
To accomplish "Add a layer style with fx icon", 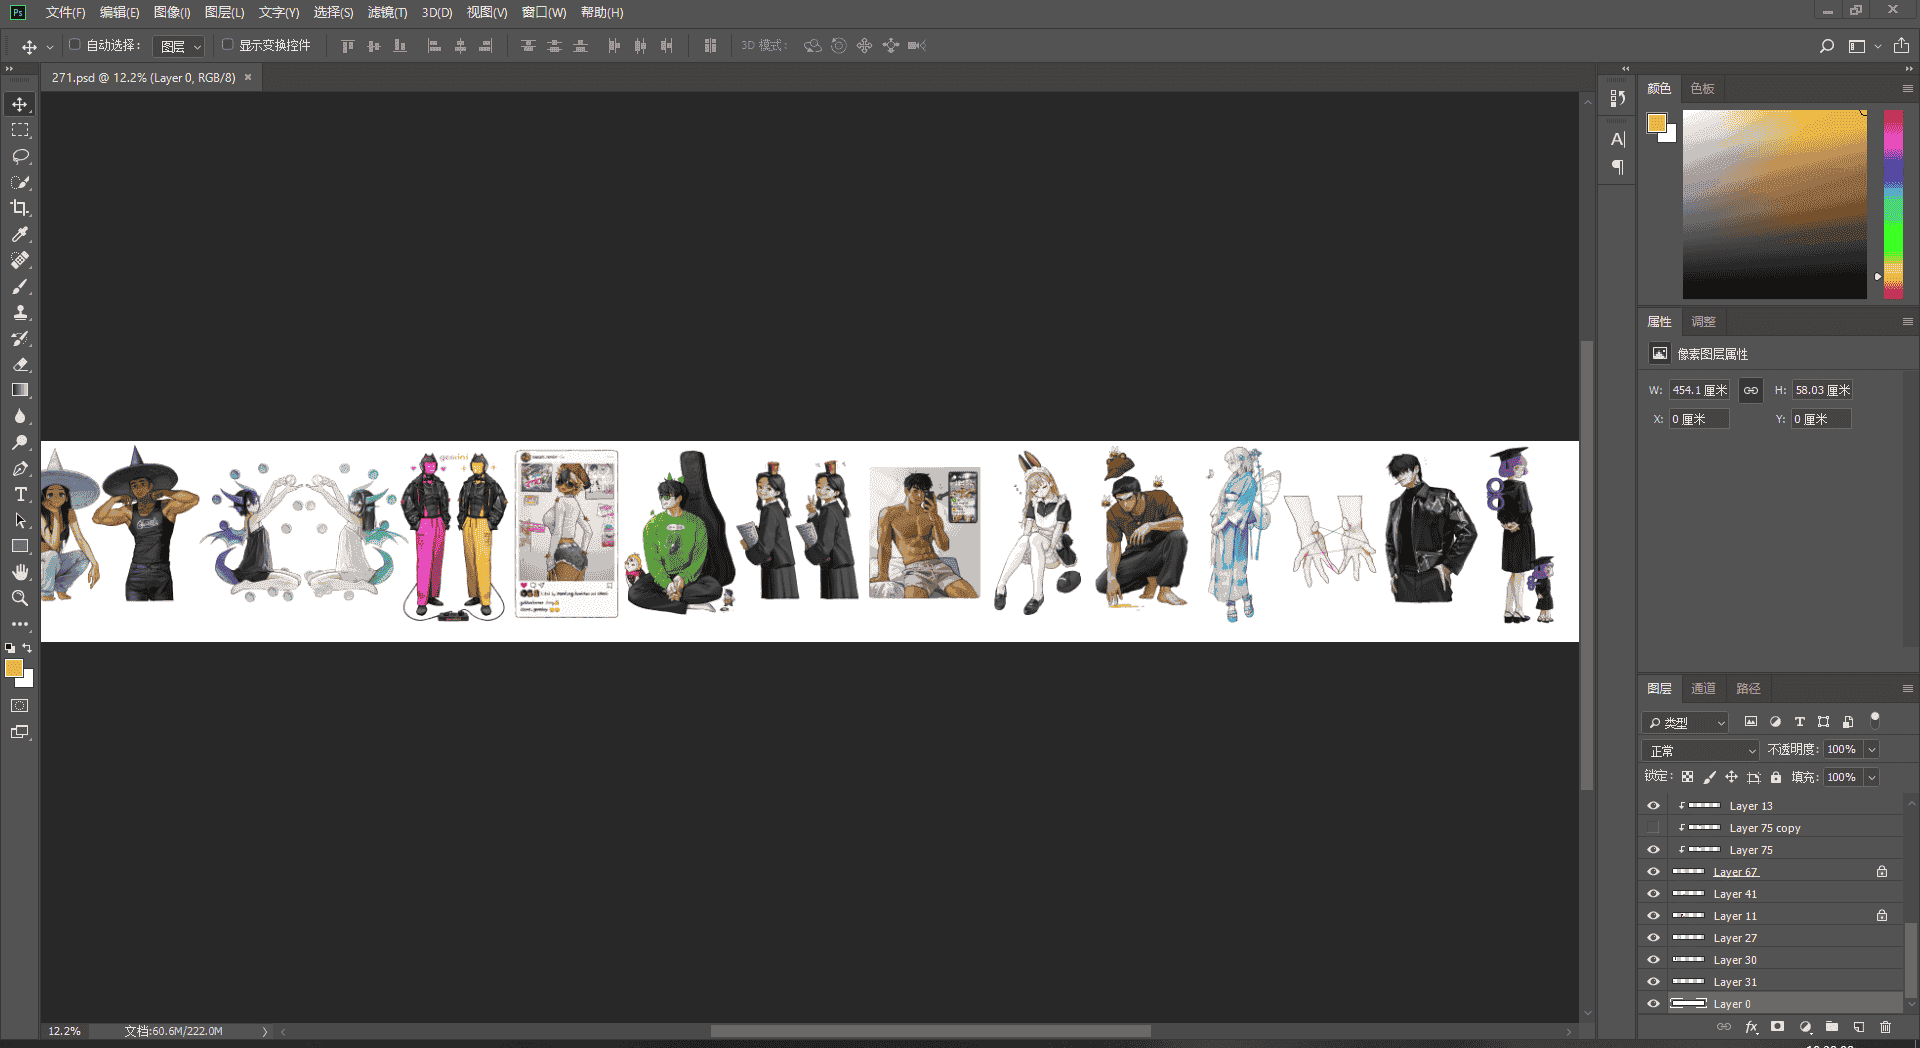I will [x=1751, y=1027].
